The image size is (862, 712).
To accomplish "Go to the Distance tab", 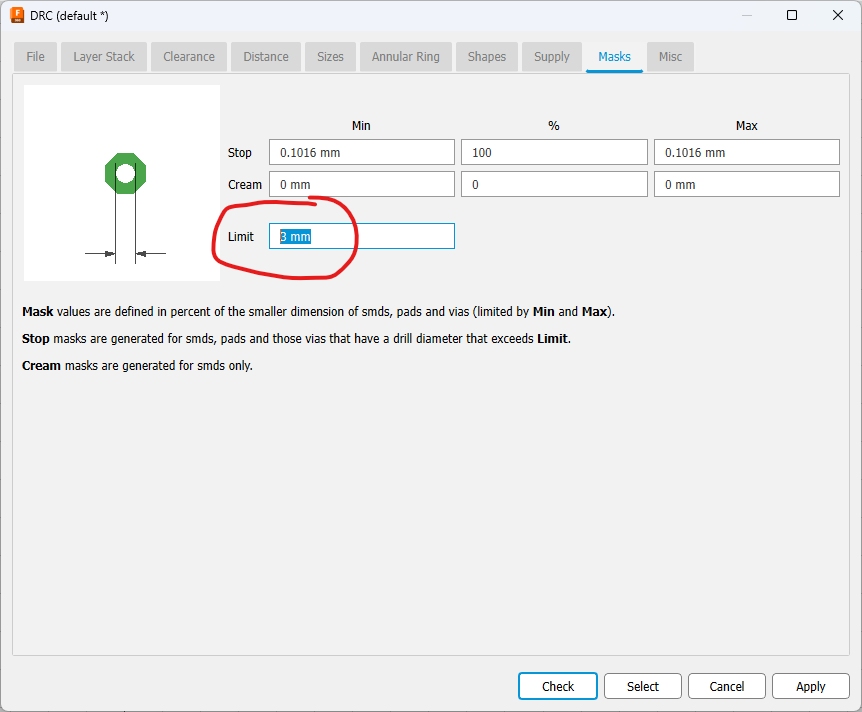I will pos(266,57).
